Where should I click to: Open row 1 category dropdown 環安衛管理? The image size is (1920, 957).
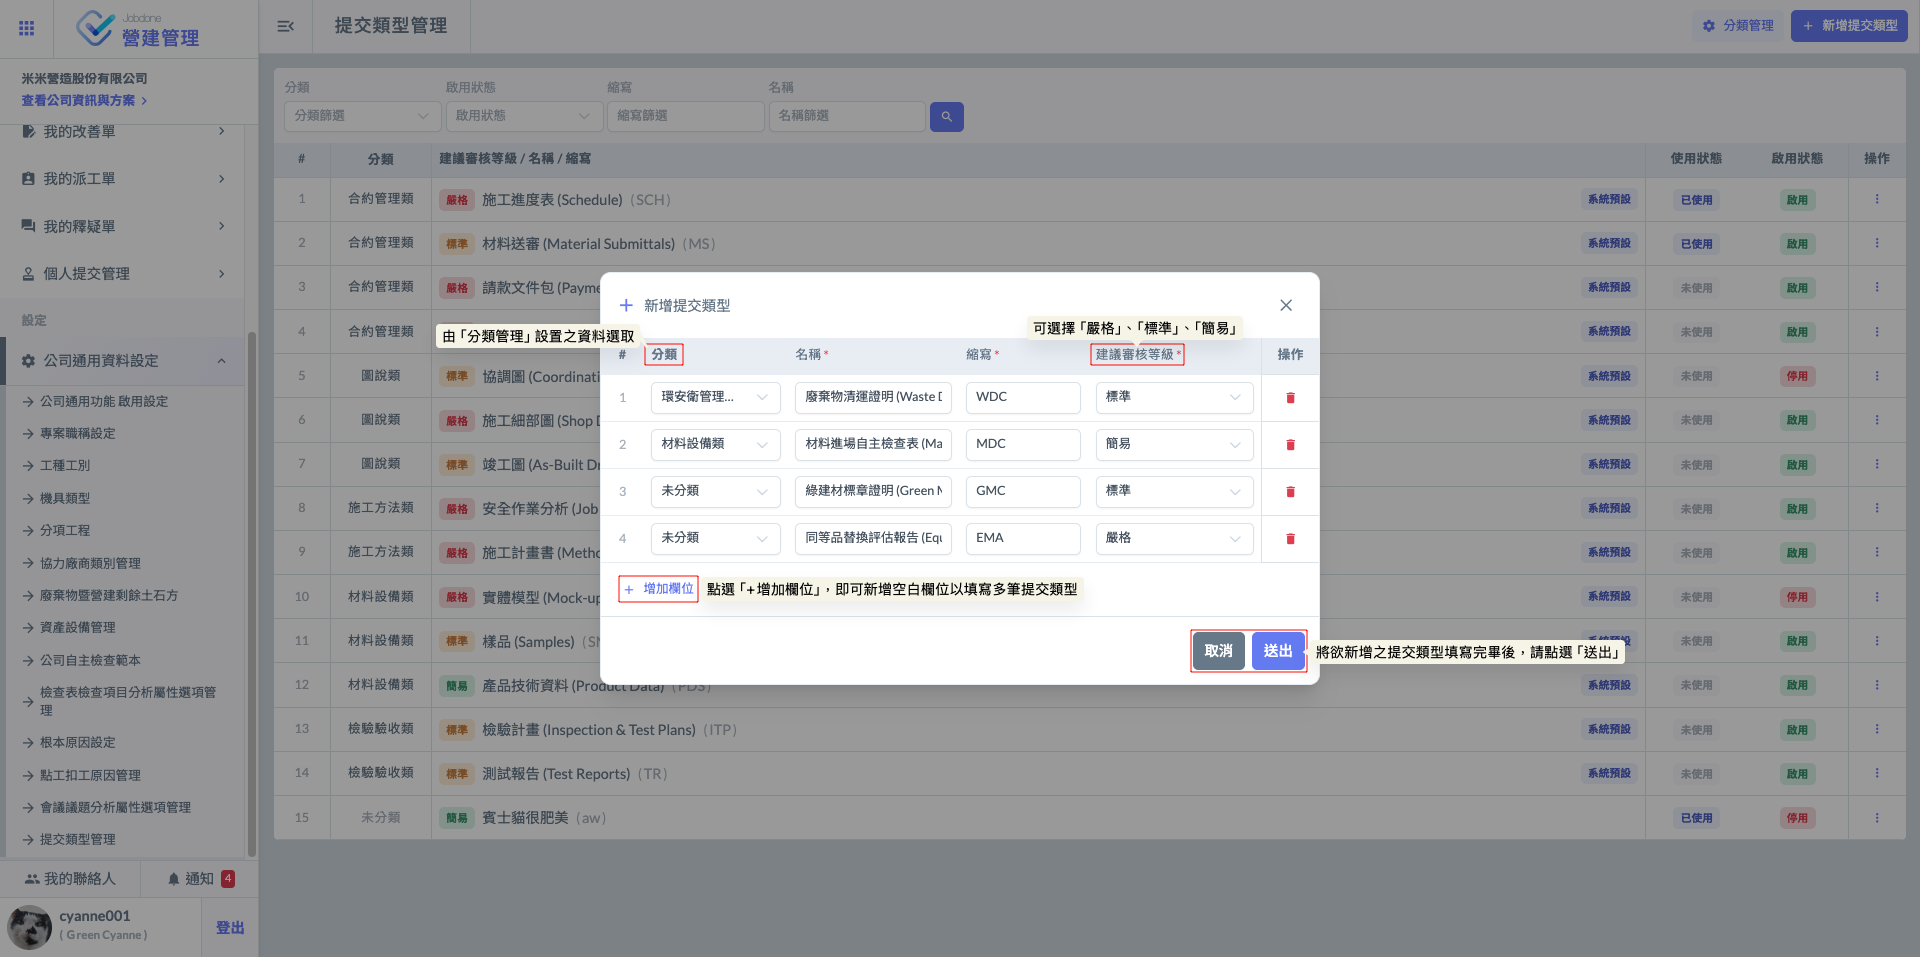tap(715, 397)
